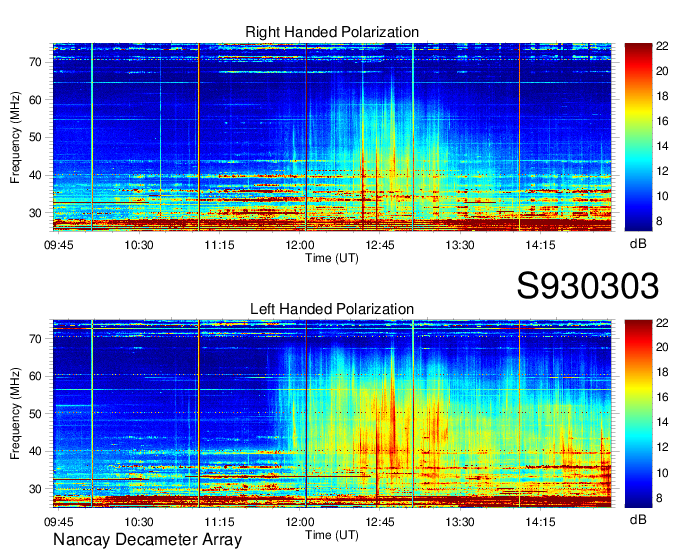This screenshot has height=552, width=680.
Task: Click the 12:45 time tick under Right Handed plot
Action: pos(380,245)
